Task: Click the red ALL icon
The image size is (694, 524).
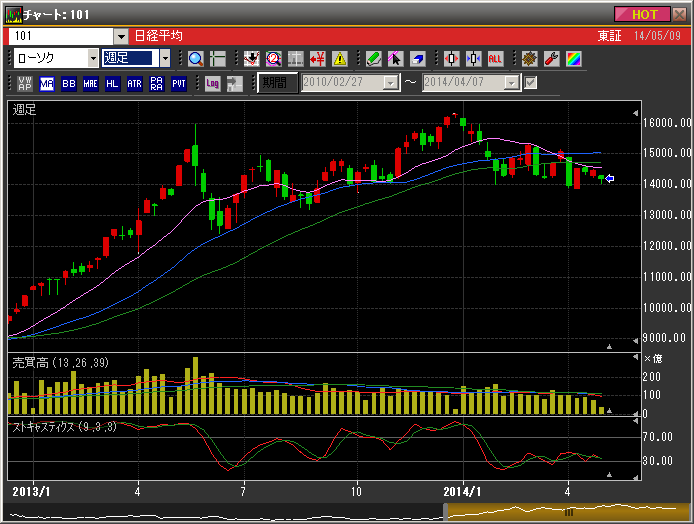Action: (495, 58)
